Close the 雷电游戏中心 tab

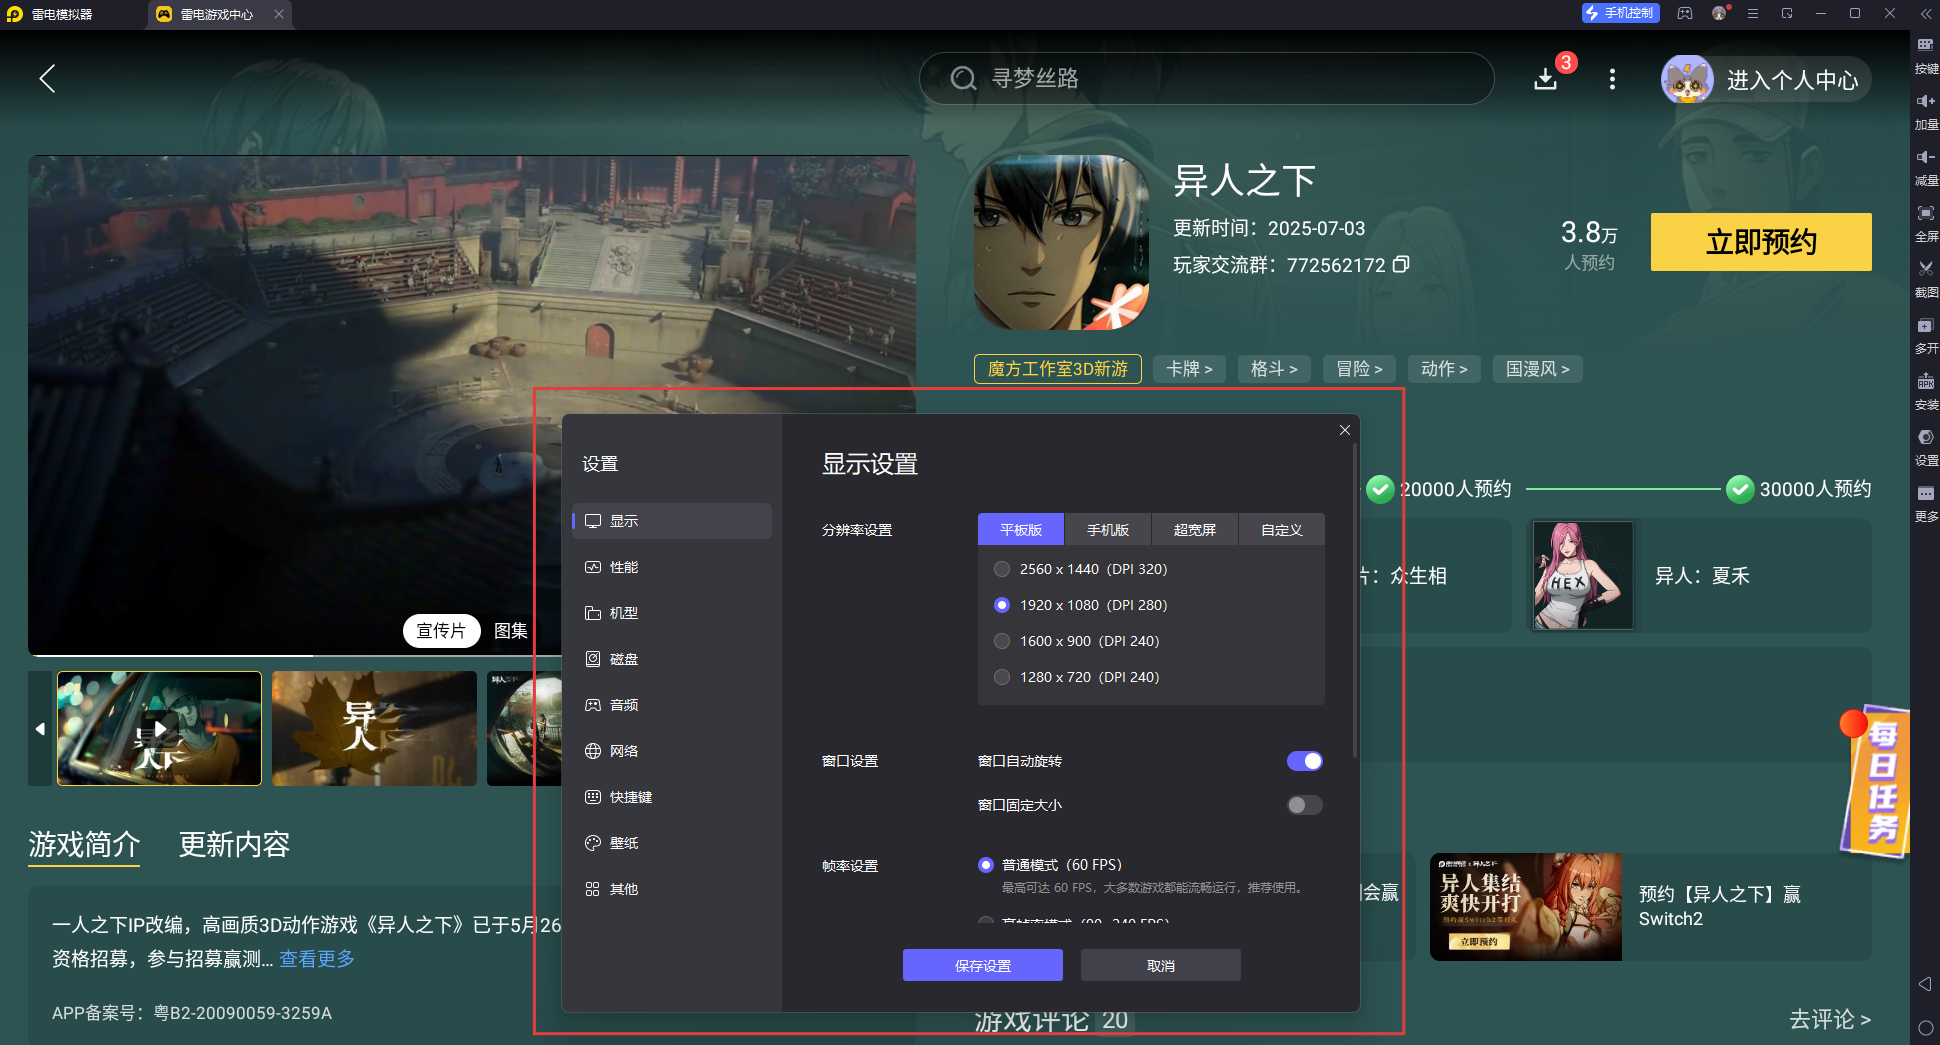click(x=279, y=14)
